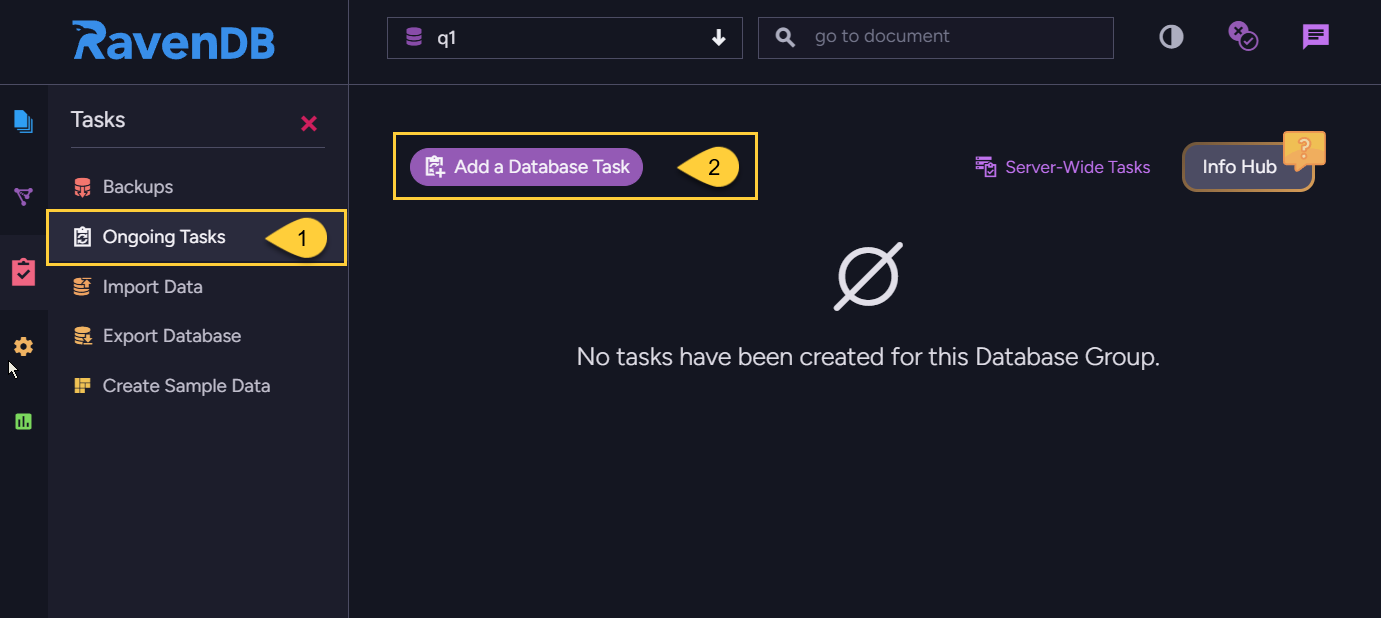Close the Tasks panel with red X
This screenshot has height=618, width=1381.
[309, 123]
